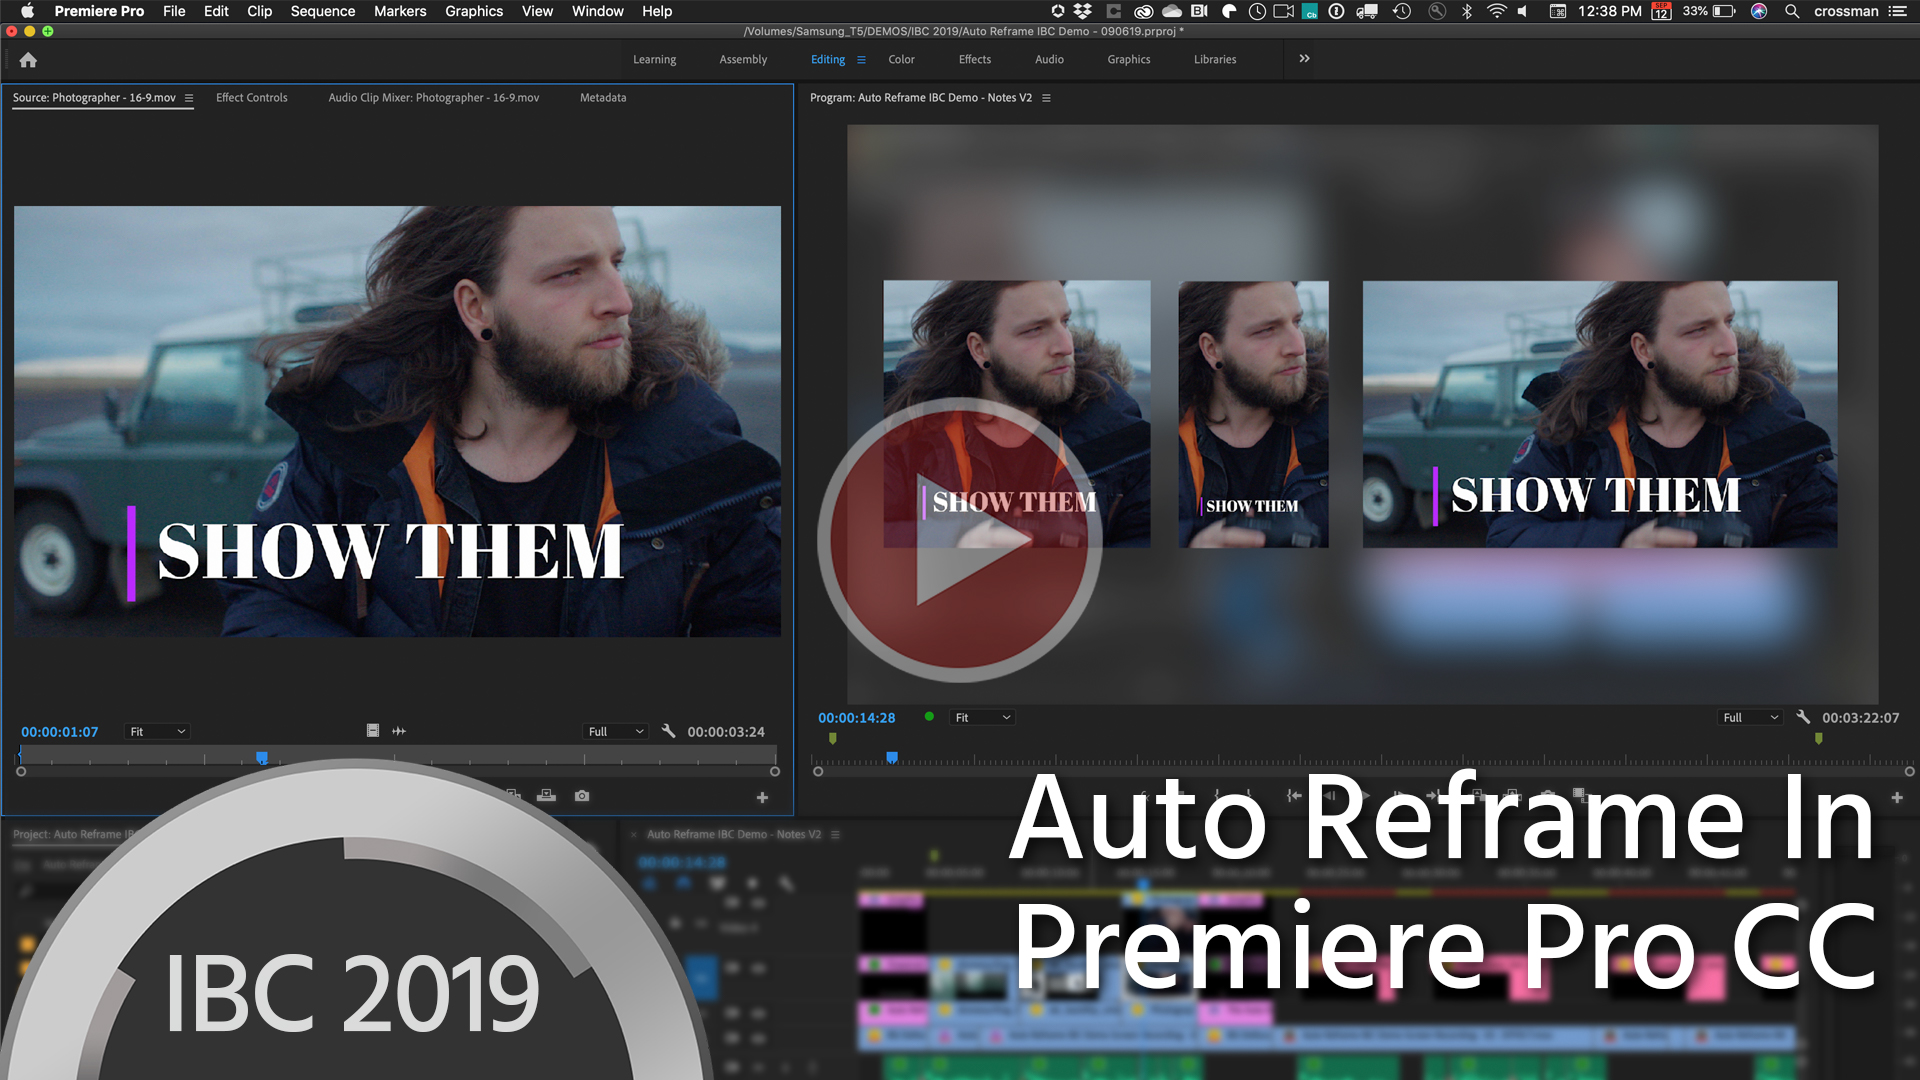The image size is (1920, 1080).
Task: Open the Clip menu
Action: coord(259,11)
